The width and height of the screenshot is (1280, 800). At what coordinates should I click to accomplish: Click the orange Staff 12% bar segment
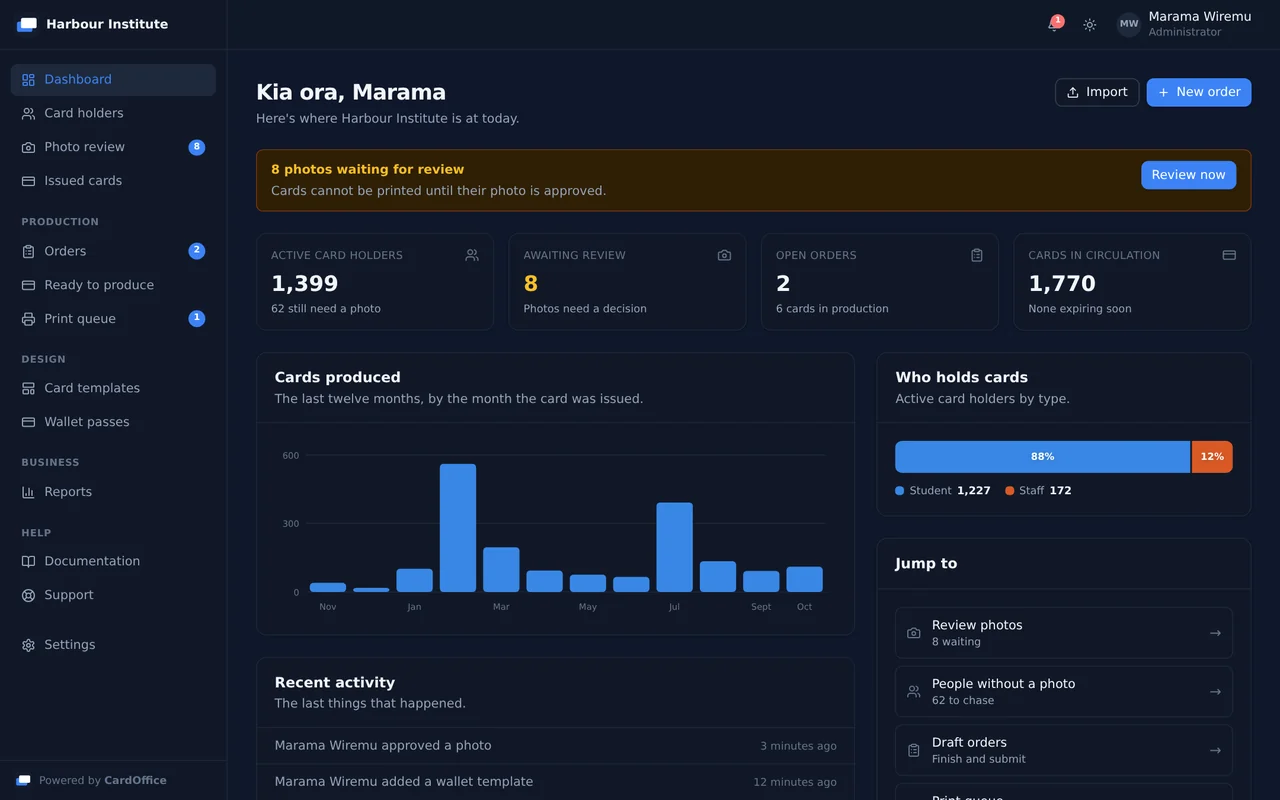[x=1212, y=457]
